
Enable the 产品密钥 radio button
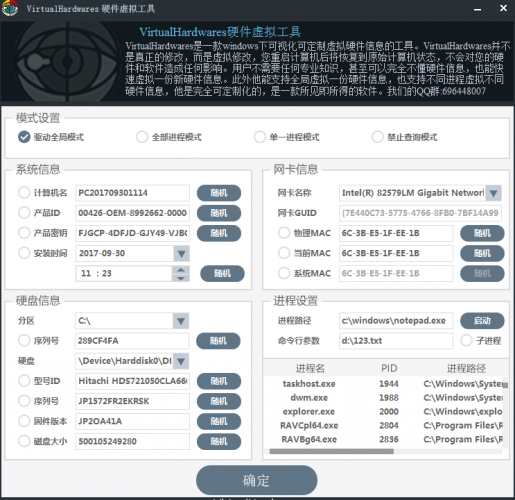[24, 233]
